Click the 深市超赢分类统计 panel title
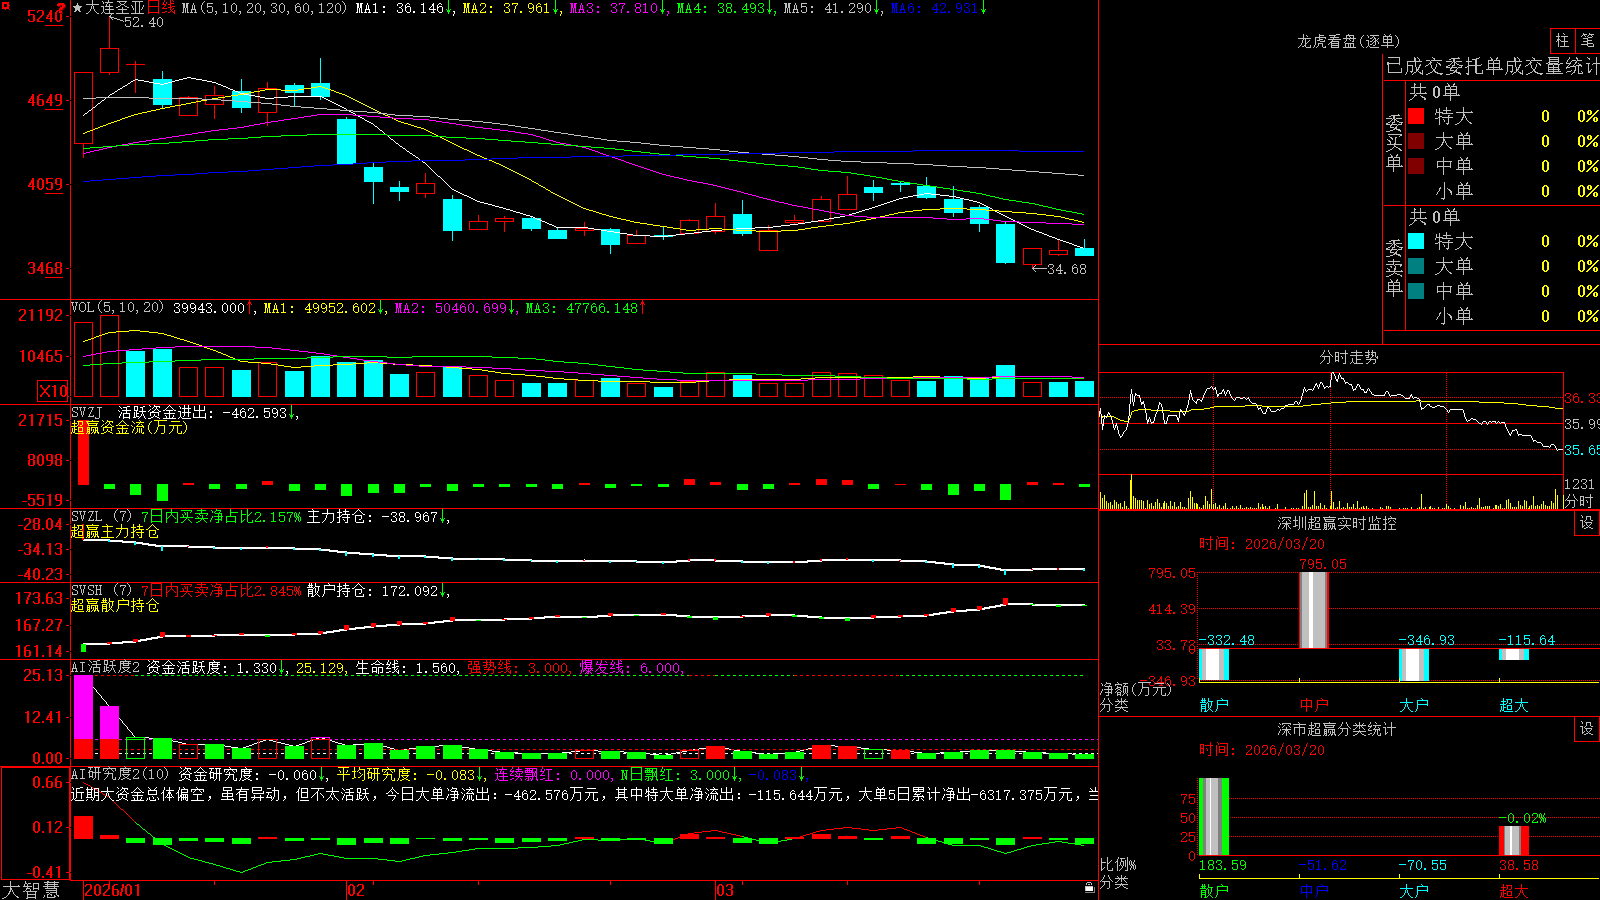The width and height of the screenshot is (1600, 900). [1337, 729]
